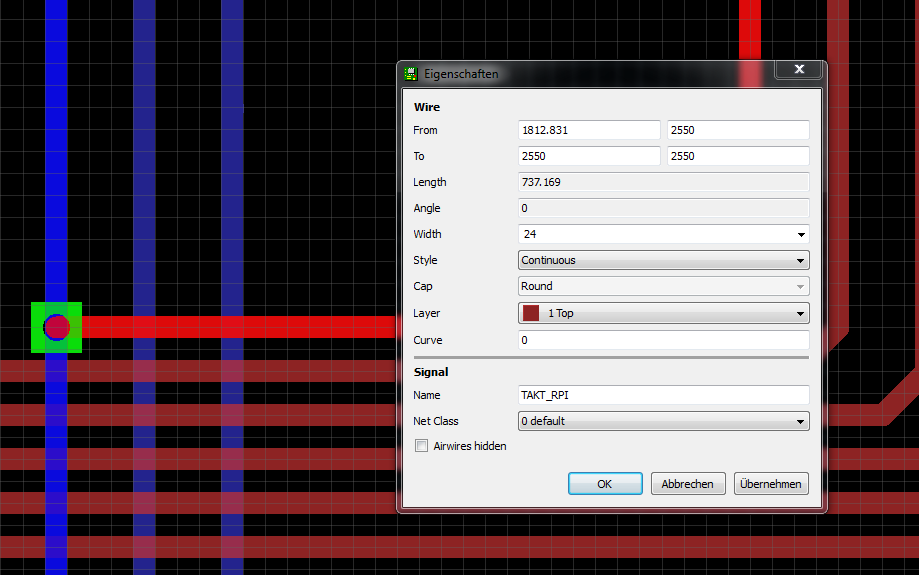Edit the To X coordinate field
Screen dimensions: 919x575
589,156
